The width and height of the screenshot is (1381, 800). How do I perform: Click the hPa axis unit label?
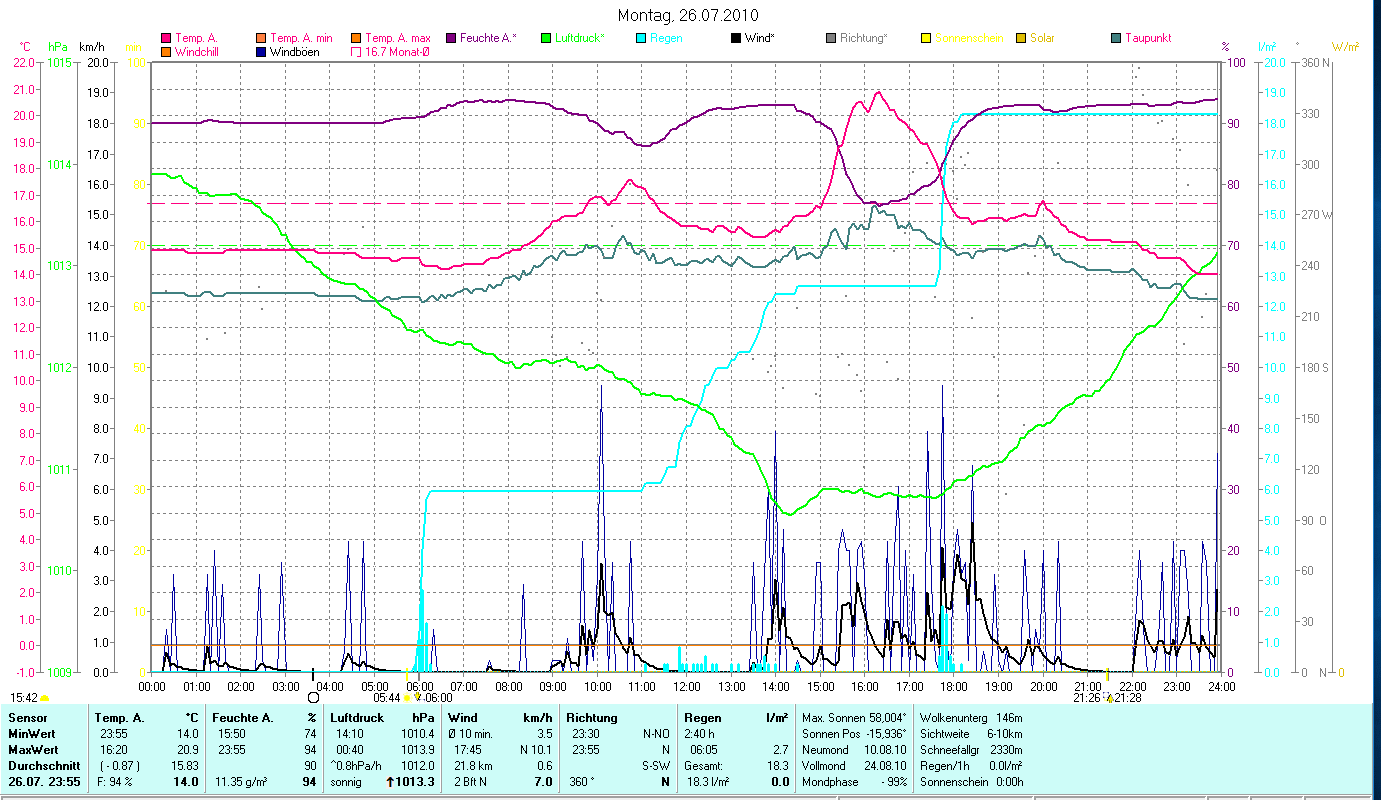pos(59,47)
